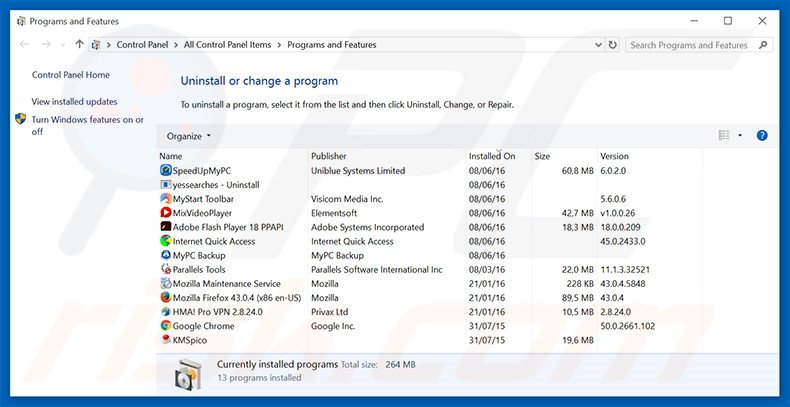Select the Programs and Features breadcrumb
Viewport: 790px width, 407px height.
point(332,45)
